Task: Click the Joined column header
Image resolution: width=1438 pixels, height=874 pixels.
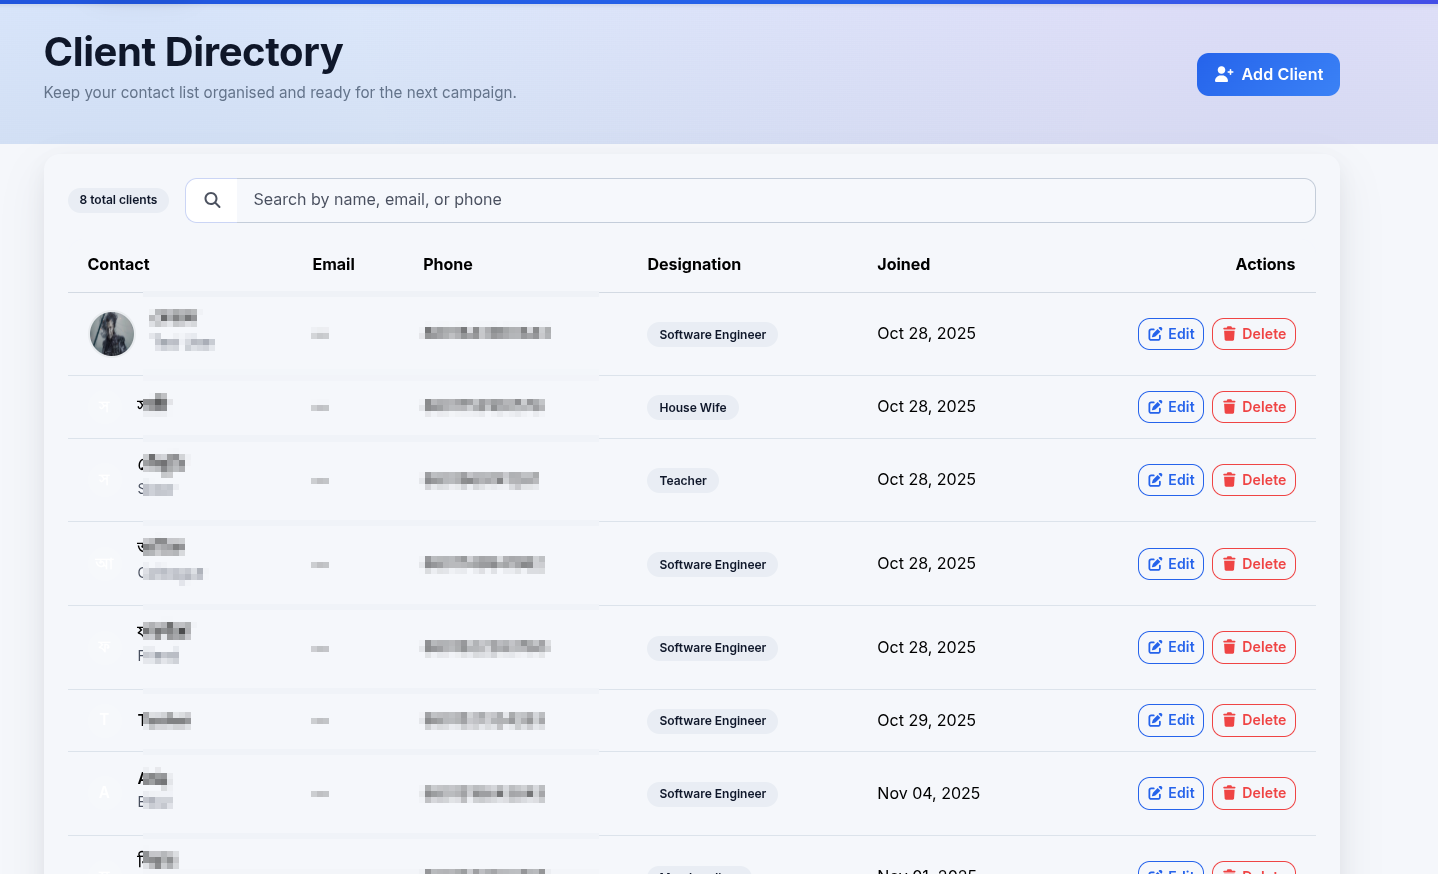Action: coord(903,264)
